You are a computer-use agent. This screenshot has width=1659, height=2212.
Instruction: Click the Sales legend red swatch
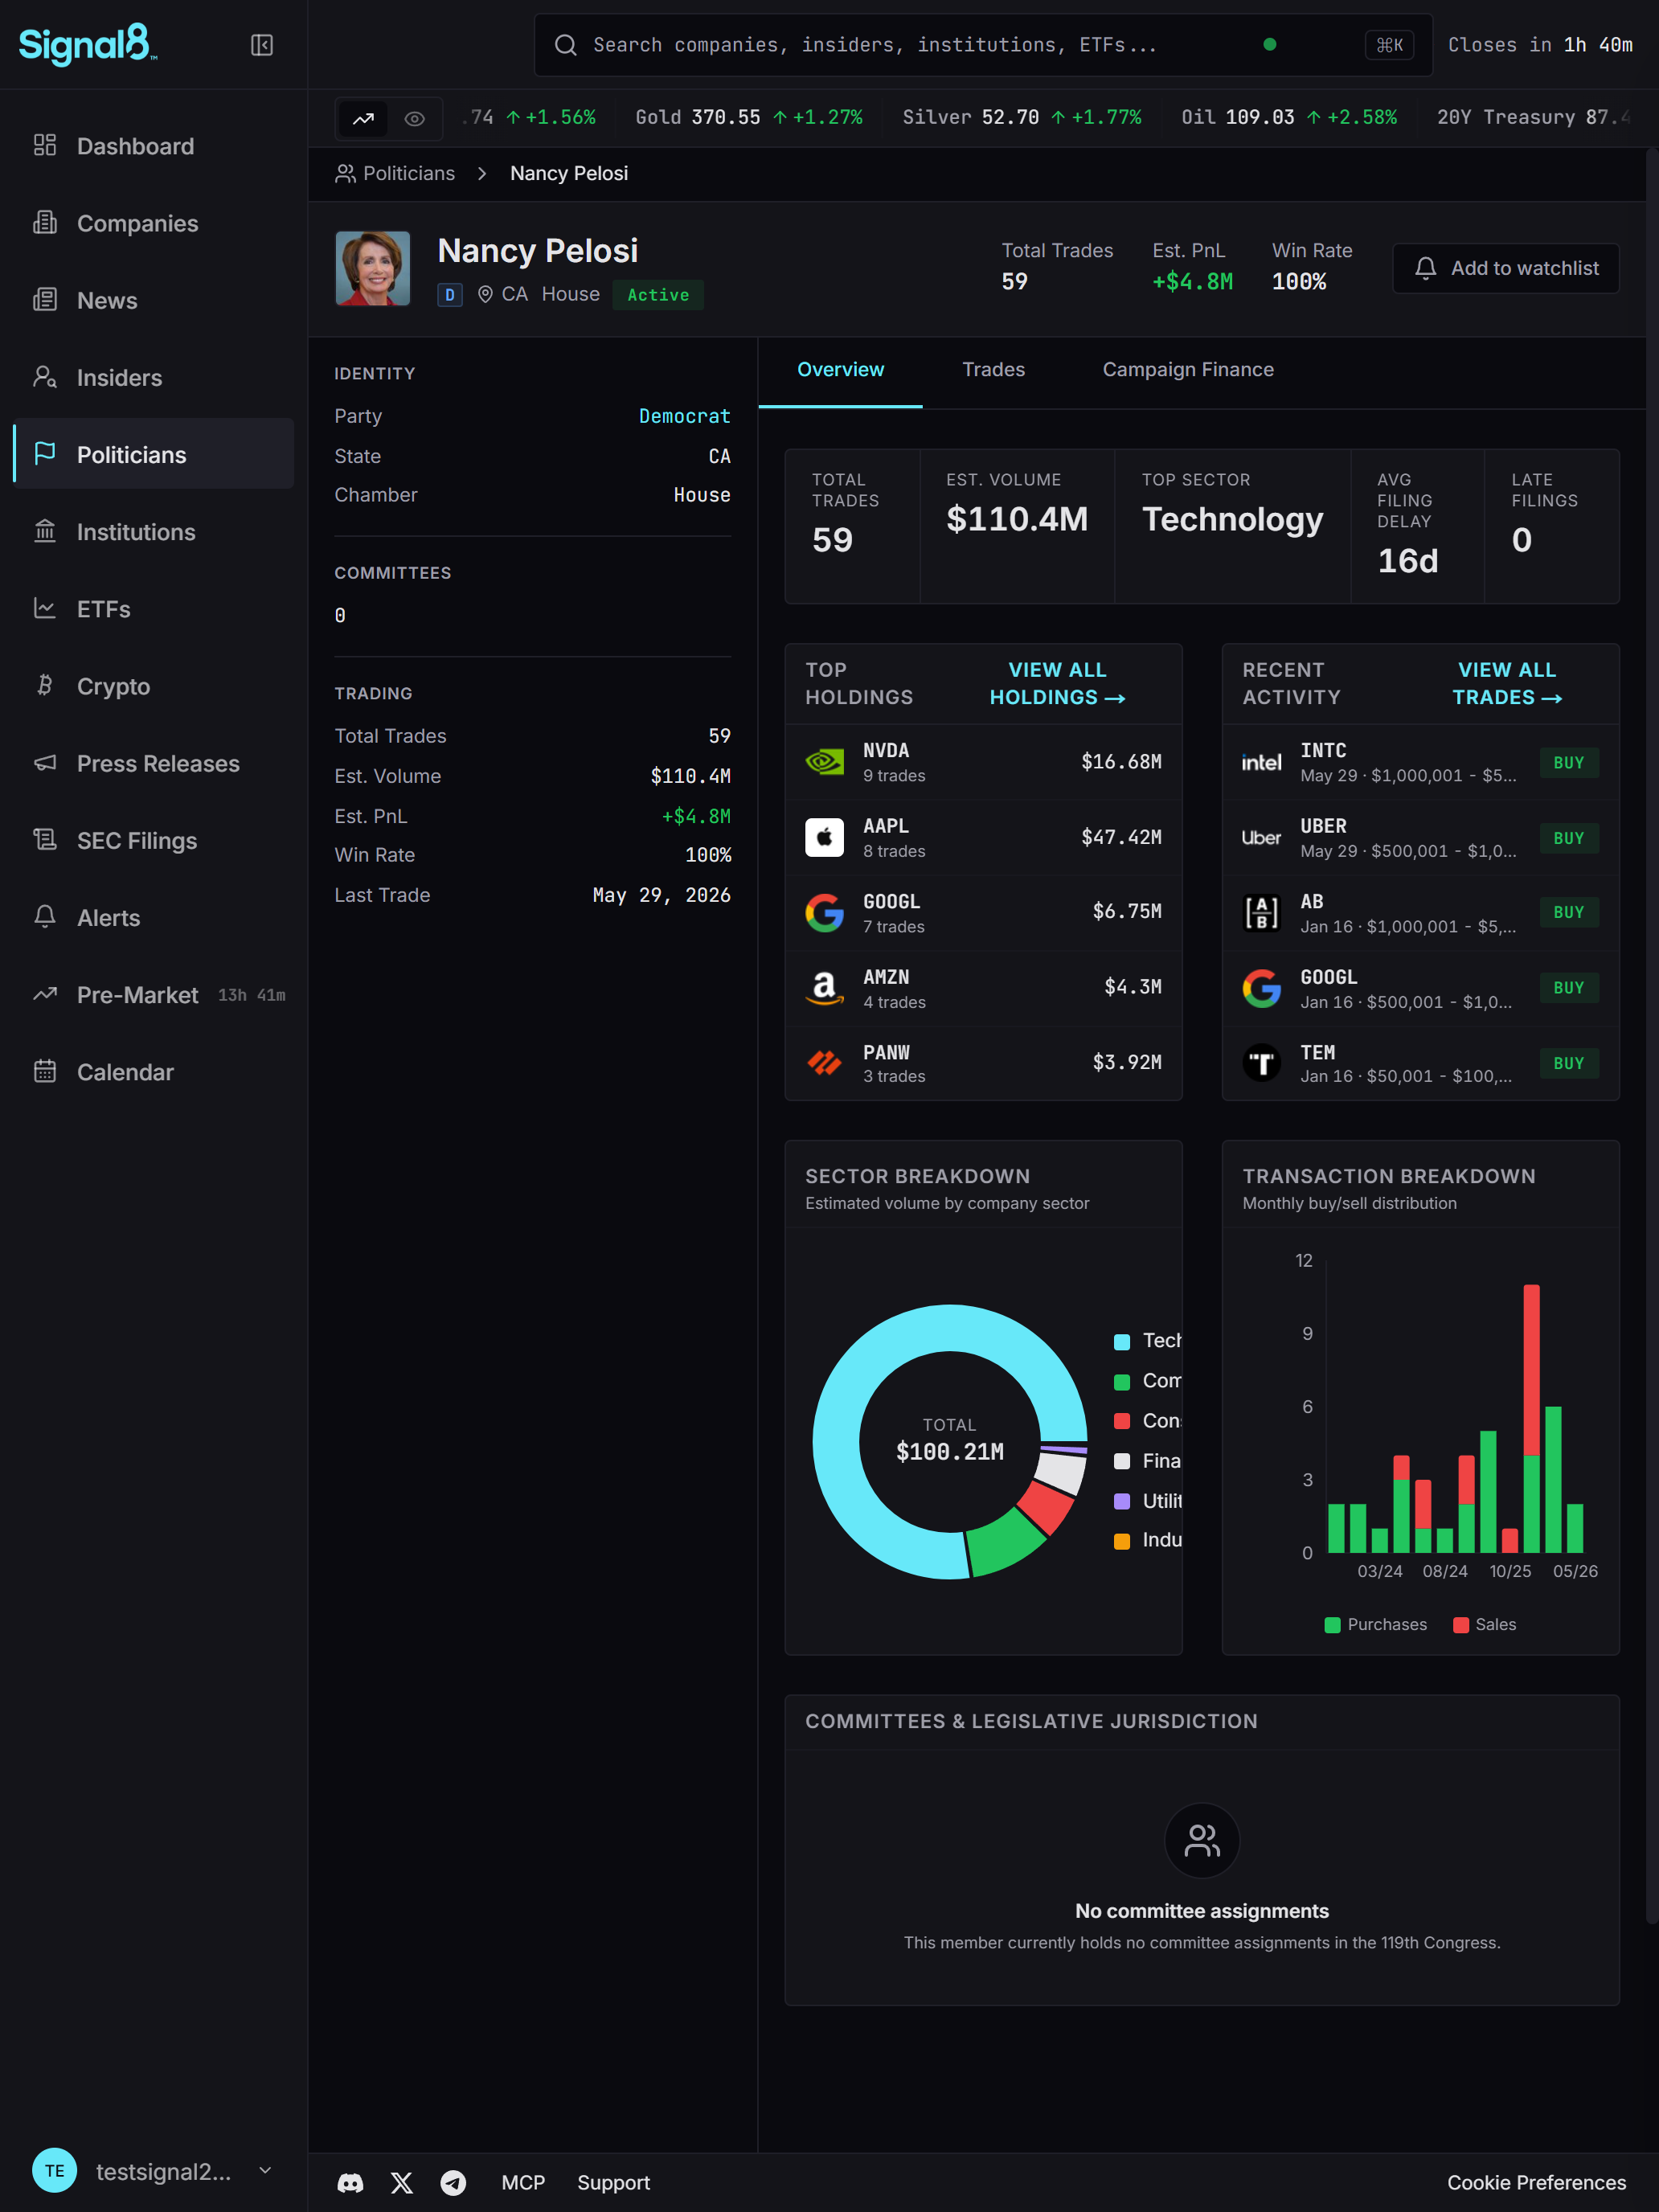pyautogui.click(x=1461, y=1625)
